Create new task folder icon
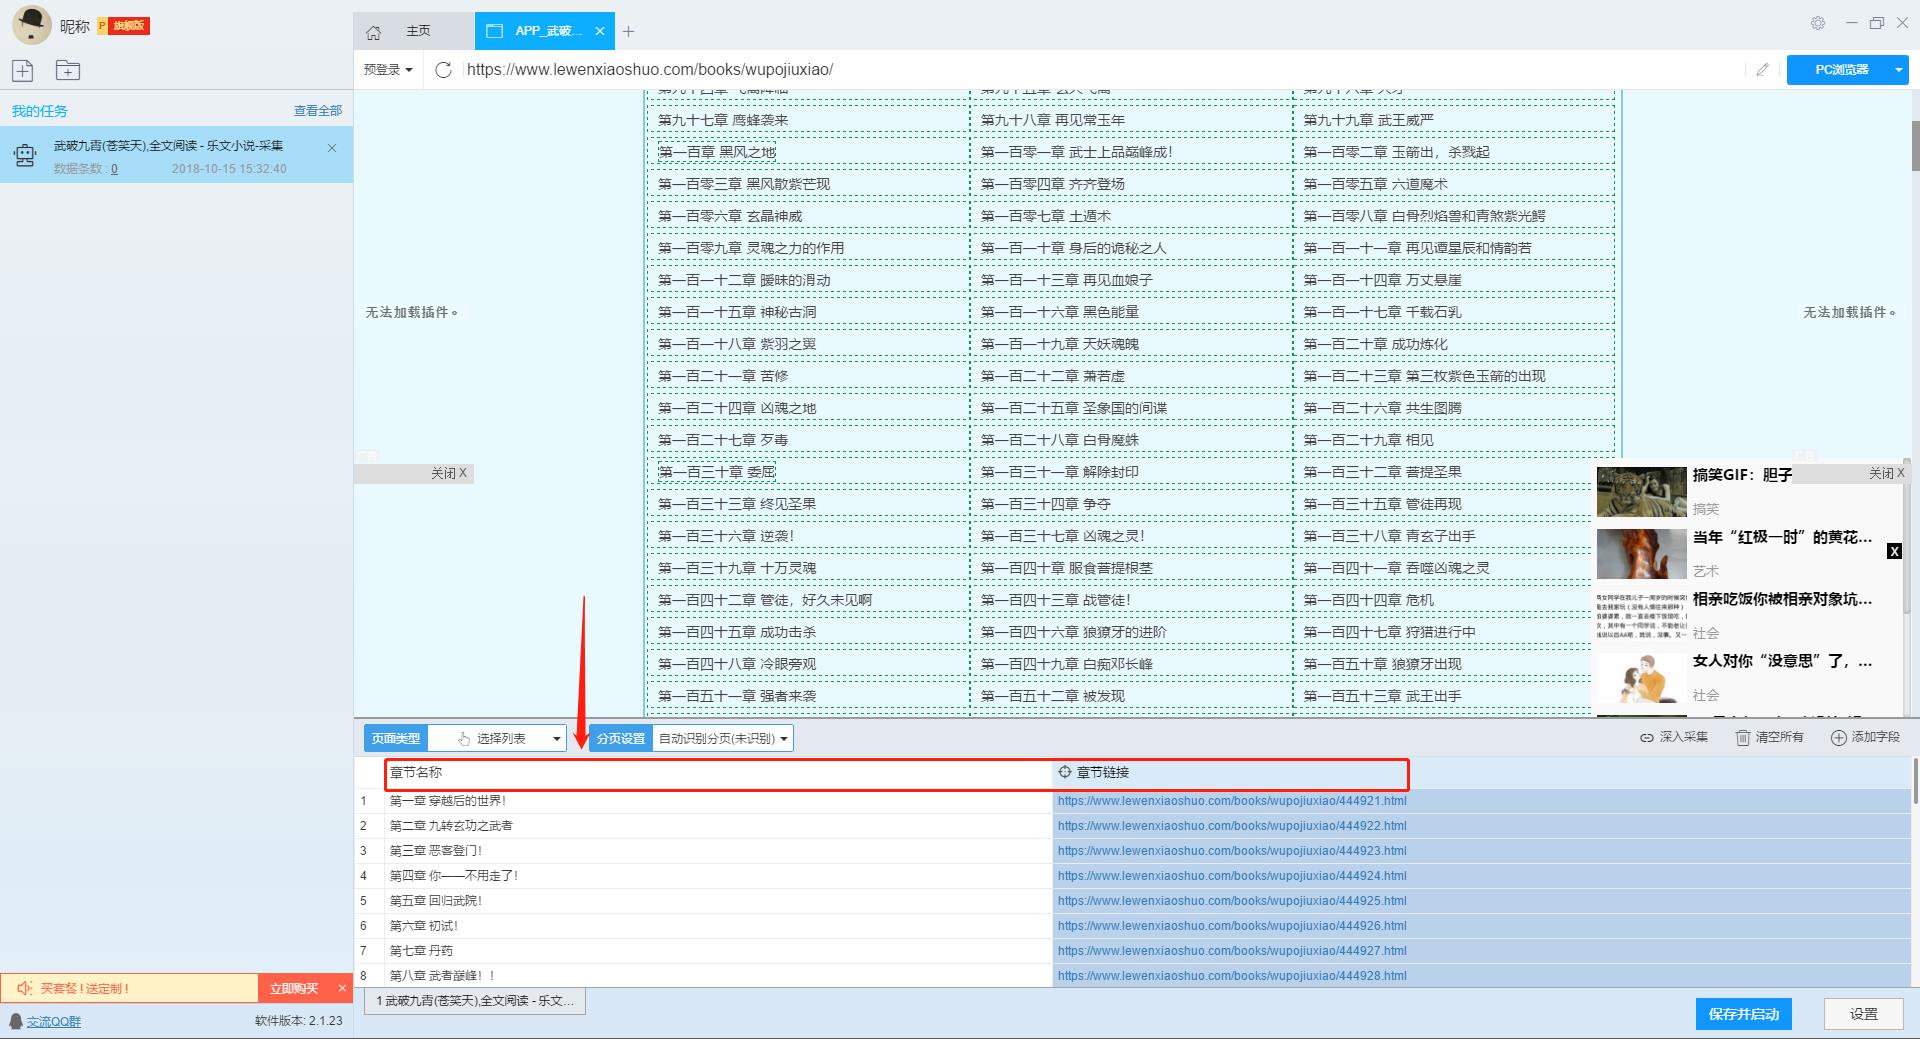1920x1039 pixels. tap(68, 70)
